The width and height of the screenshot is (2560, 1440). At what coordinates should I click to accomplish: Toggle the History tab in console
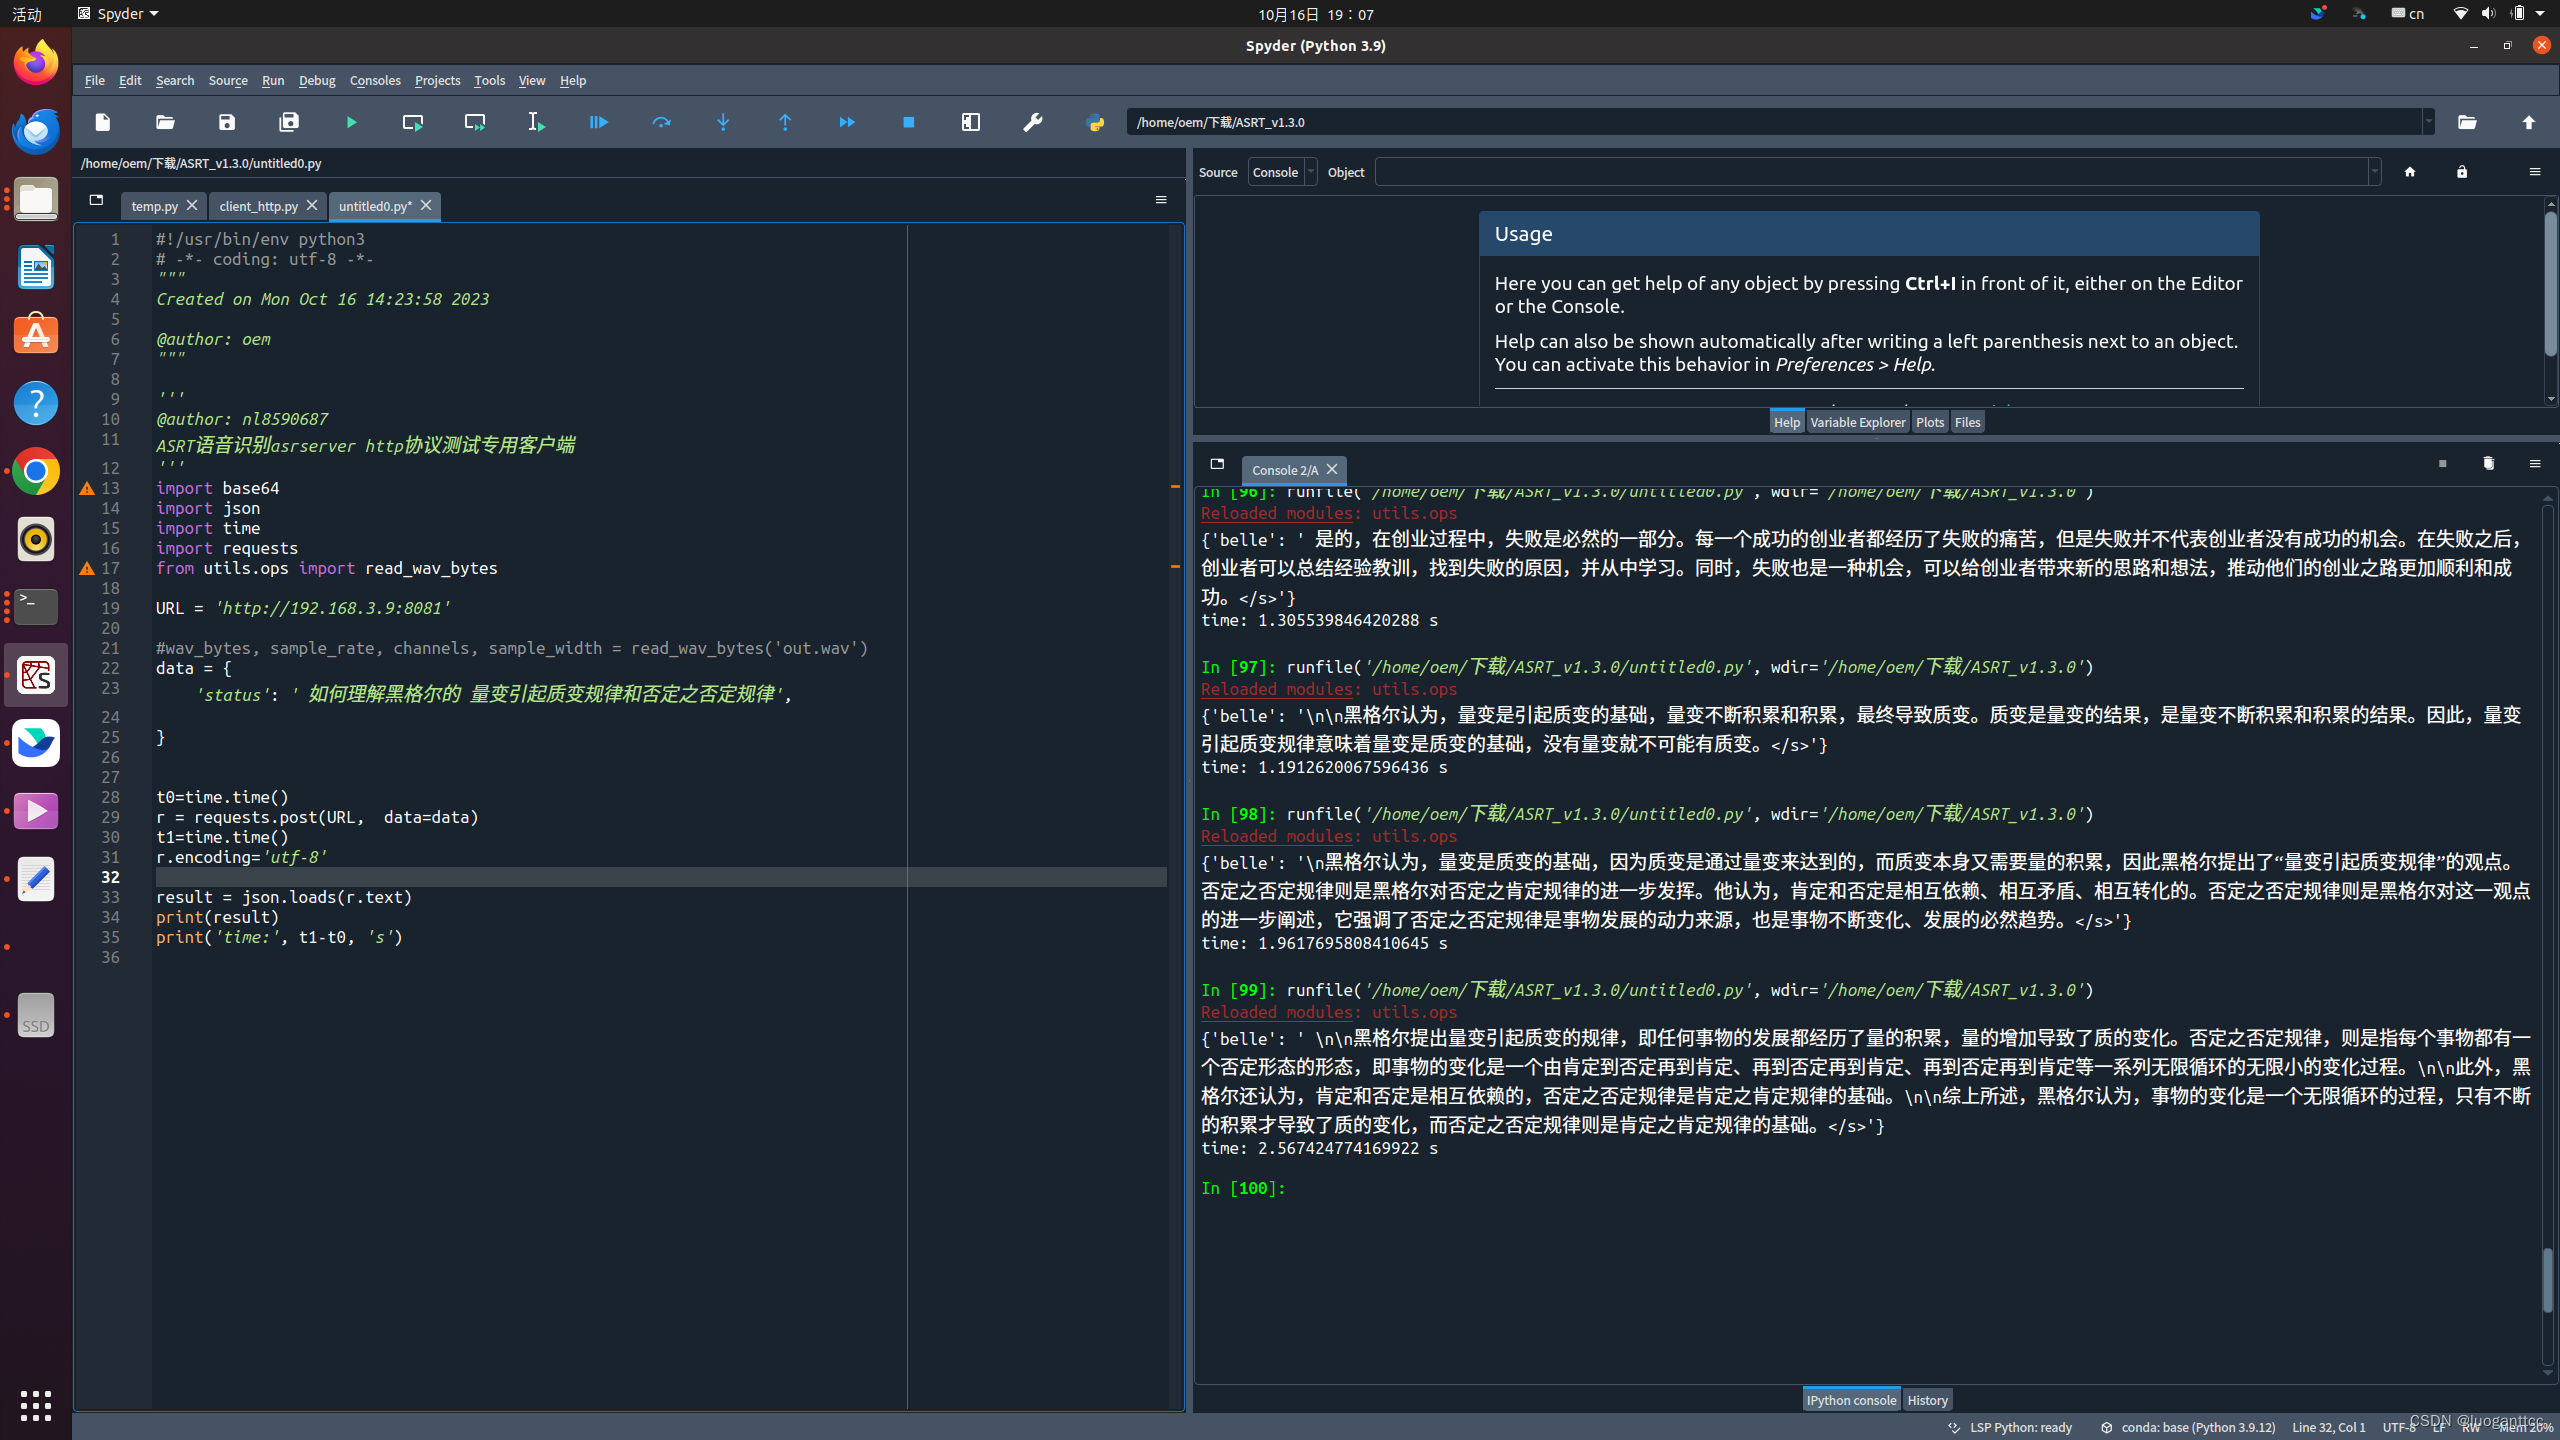pos(1927,1398)
